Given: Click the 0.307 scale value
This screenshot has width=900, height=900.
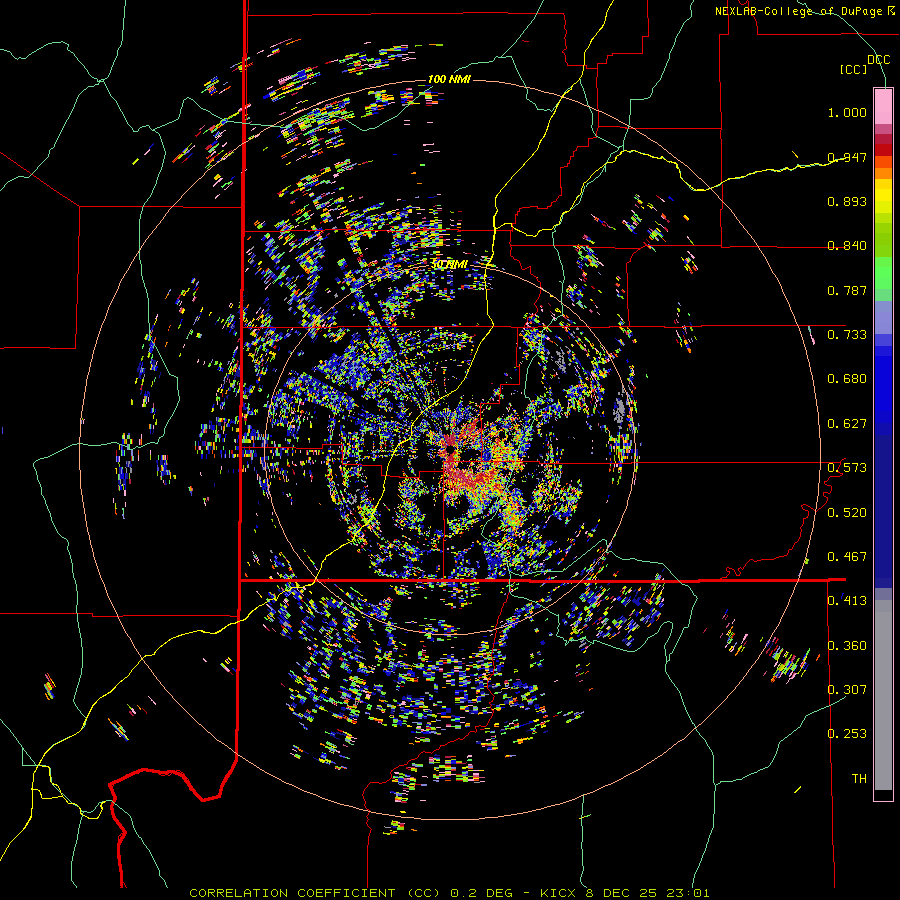Looking at the screenshot, I should [x=847, y=690].
